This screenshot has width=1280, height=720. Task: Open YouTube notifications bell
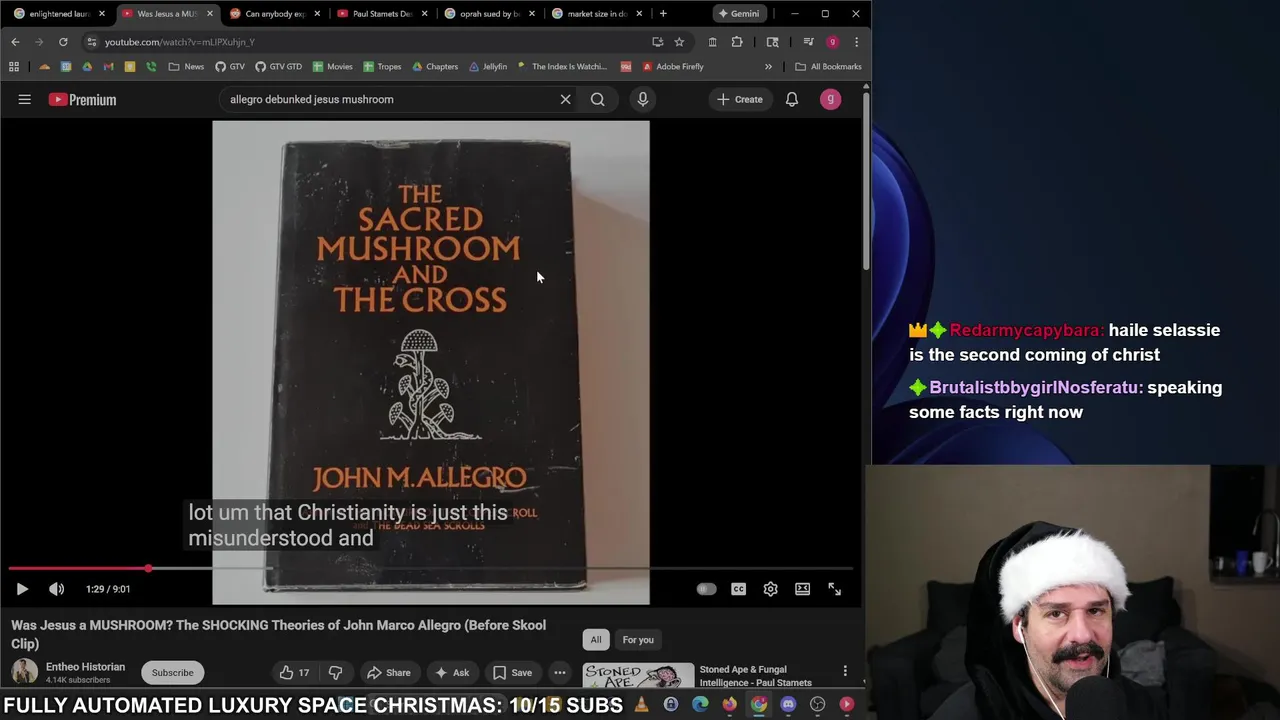[791, 99]
